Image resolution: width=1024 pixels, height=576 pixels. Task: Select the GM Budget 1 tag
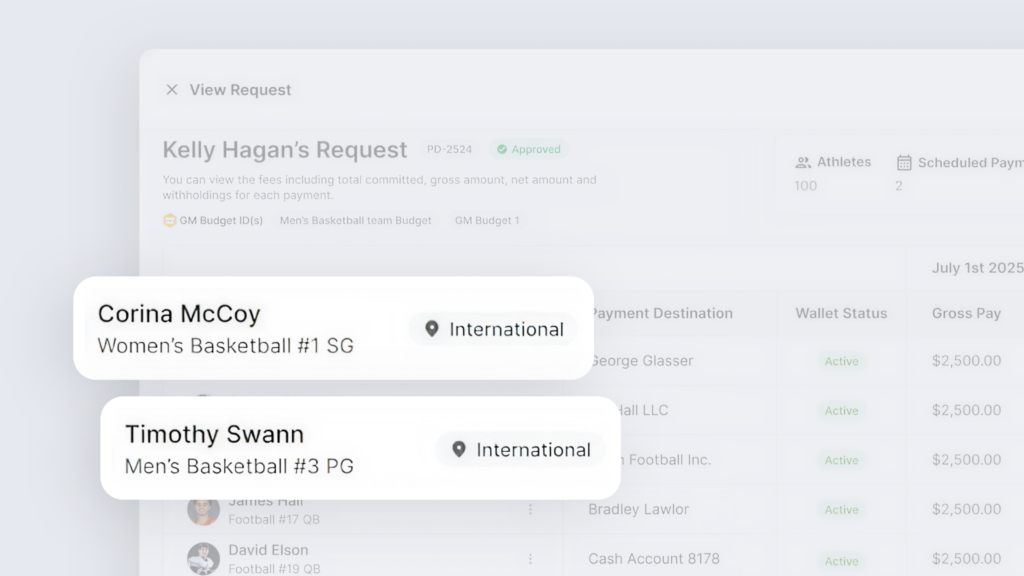click(x=487, y=220)
